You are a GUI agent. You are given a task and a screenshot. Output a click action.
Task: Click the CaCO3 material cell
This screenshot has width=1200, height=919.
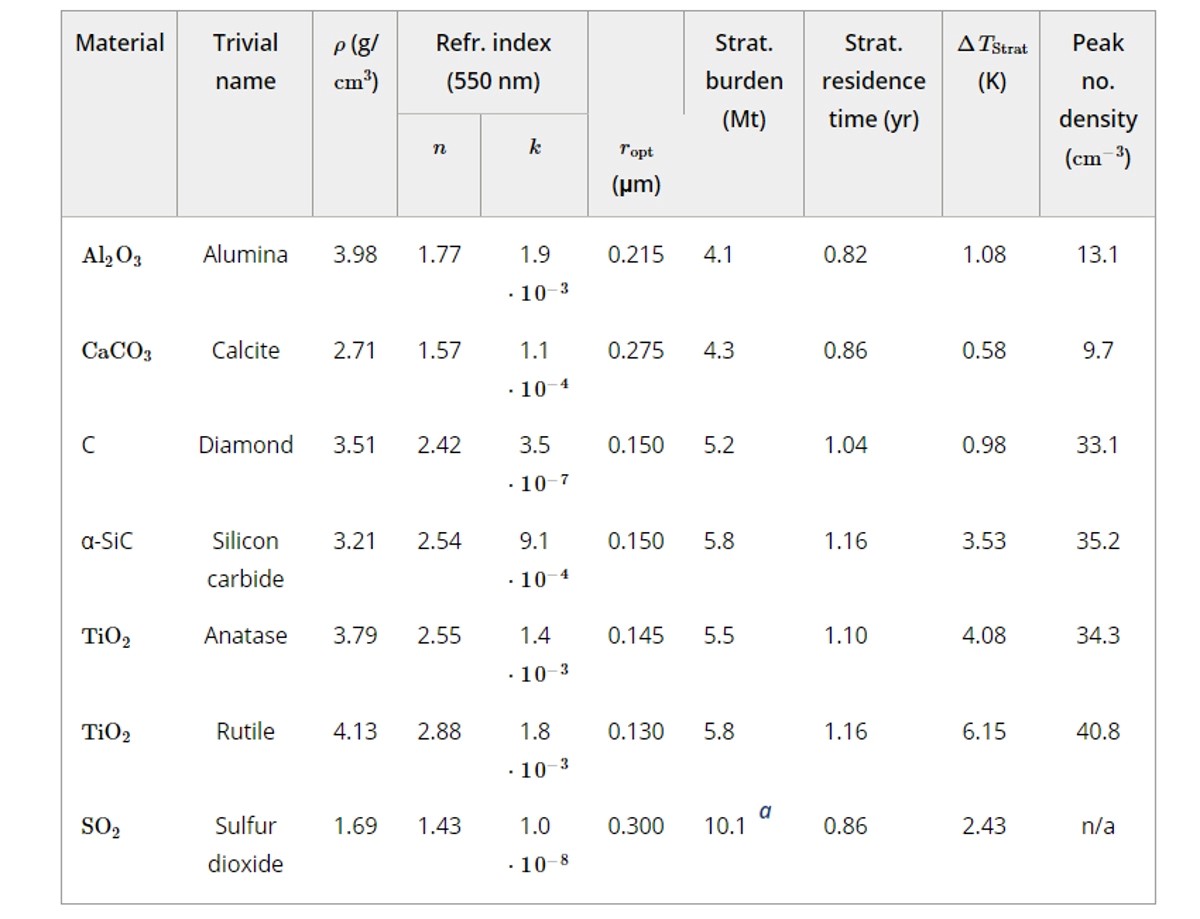click(116, 352)
